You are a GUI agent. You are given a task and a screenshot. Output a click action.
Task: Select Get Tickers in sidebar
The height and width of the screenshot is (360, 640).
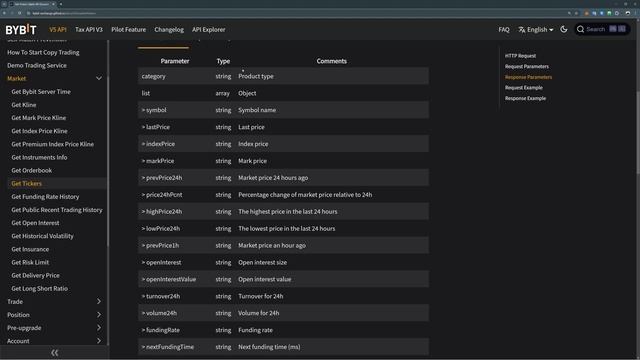click(27, 184)
